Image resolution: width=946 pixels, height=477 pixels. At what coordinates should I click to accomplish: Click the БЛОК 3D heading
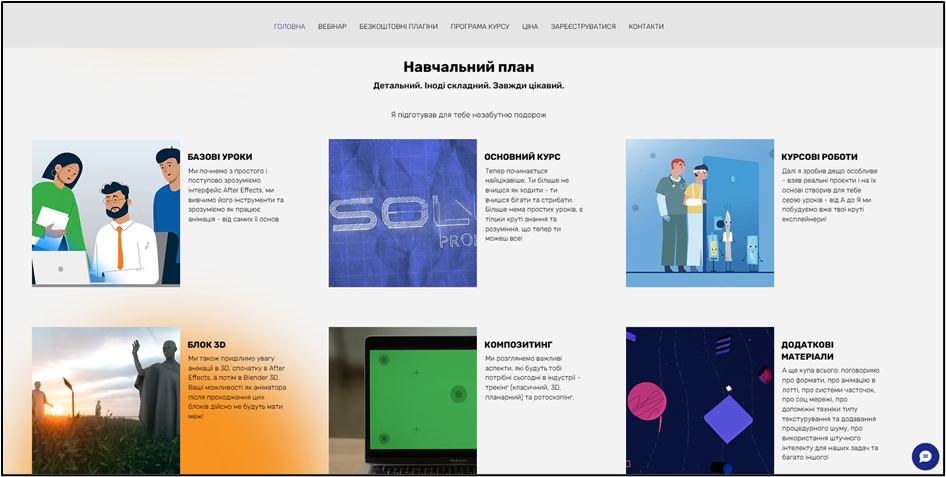[208, 344]
